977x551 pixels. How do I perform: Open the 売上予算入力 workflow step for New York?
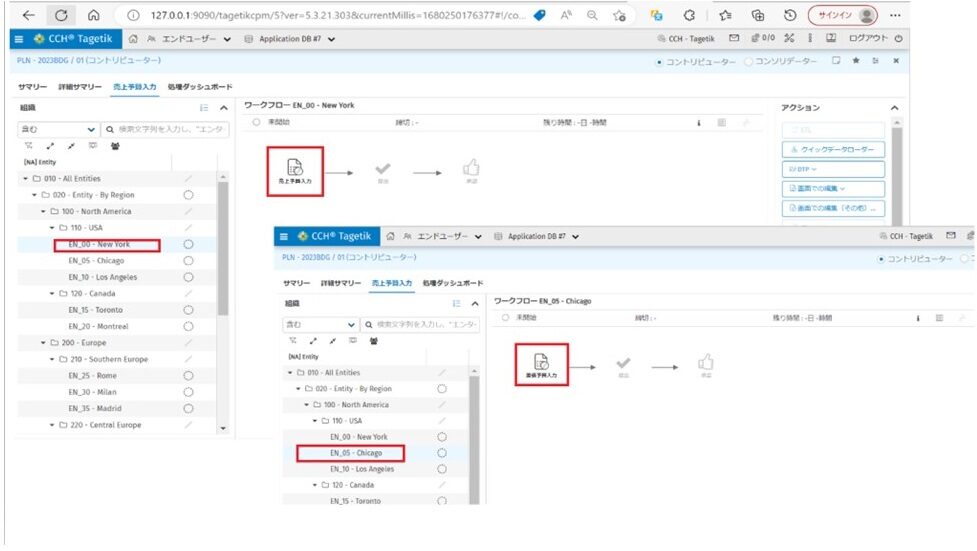[x=294, y=169]
